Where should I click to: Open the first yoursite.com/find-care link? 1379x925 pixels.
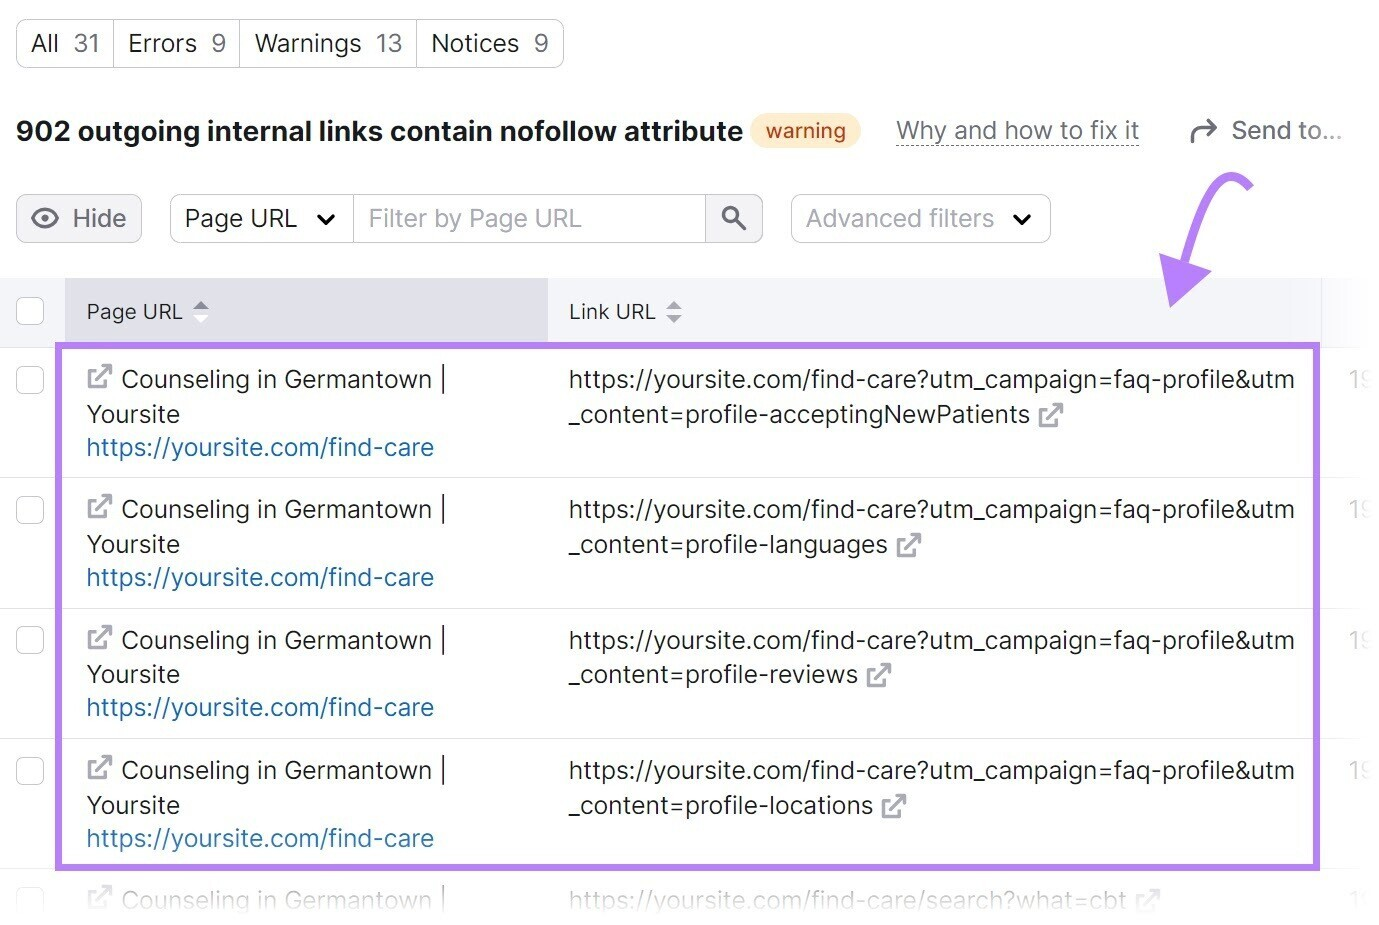260,447
